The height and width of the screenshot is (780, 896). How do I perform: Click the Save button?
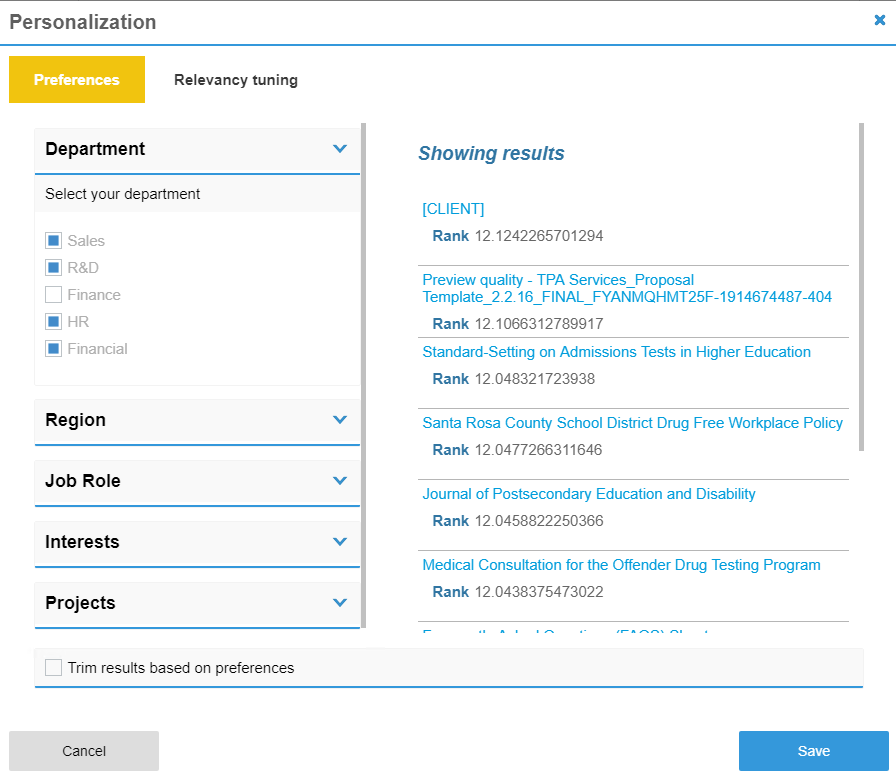tap(813, 751)
